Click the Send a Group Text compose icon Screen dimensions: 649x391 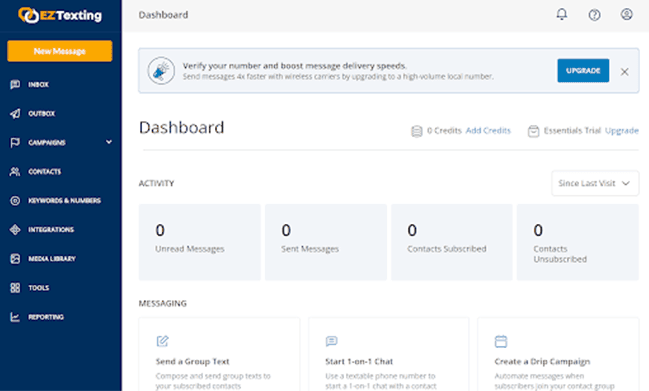pyautogui.click(x=163, y=341)
